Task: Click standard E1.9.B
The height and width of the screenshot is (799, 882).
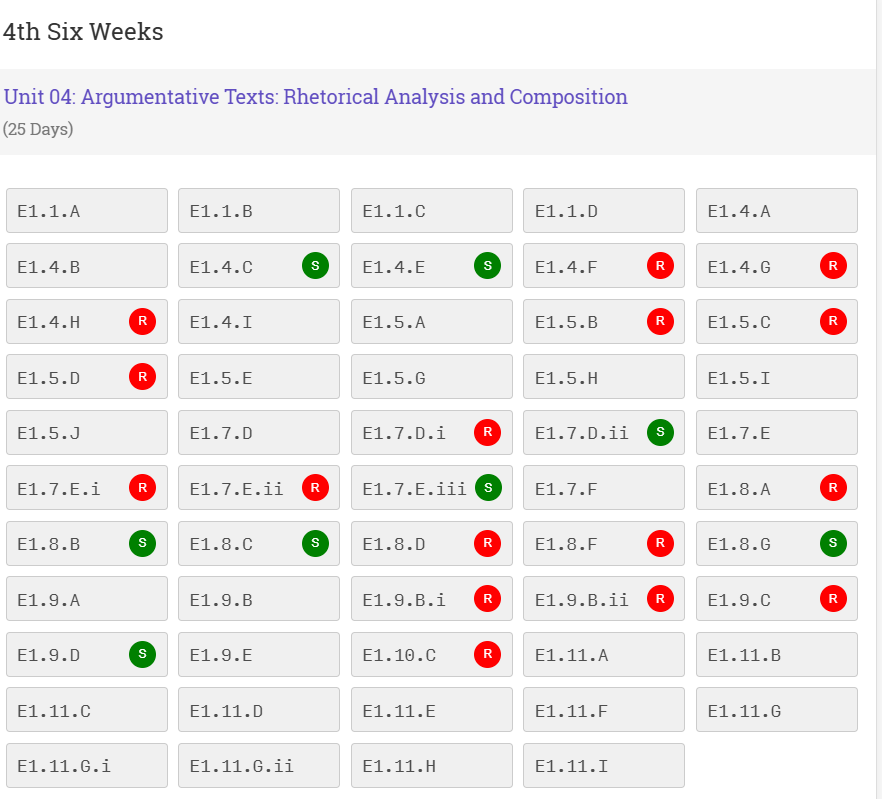Action: pyautogui.click(x=259, y=599)
